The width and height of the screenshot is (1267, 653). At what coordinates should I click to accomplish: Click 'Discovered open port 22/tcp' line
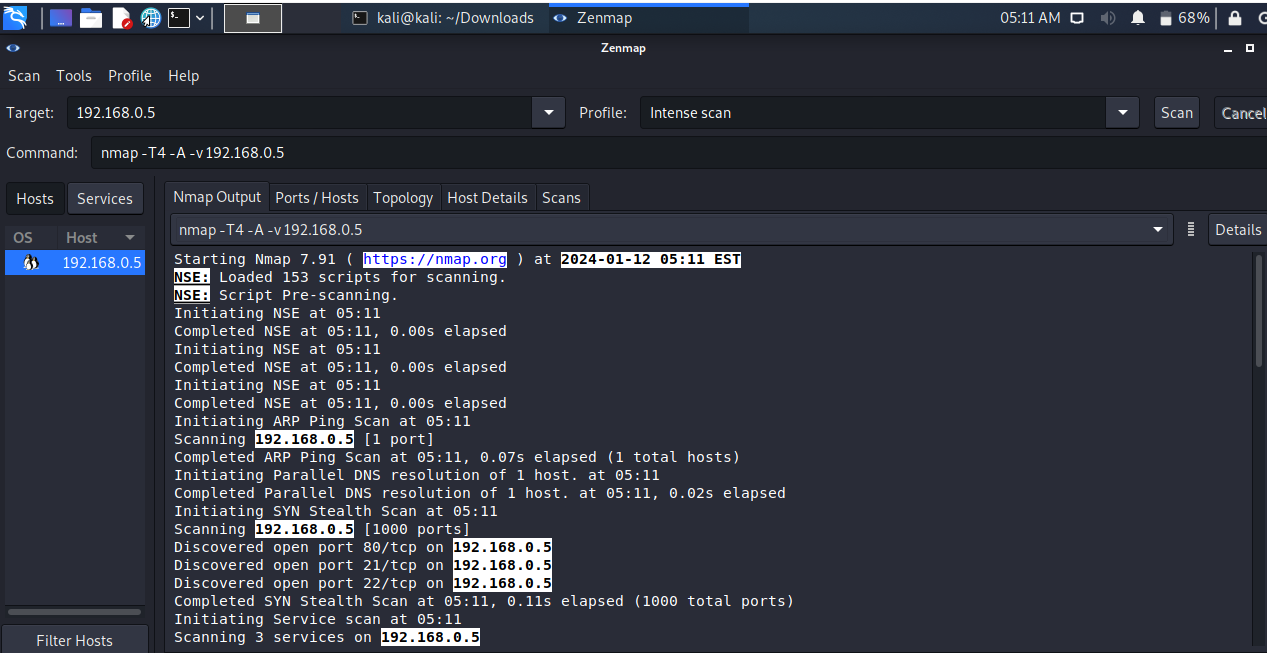[x=363, y=583]
